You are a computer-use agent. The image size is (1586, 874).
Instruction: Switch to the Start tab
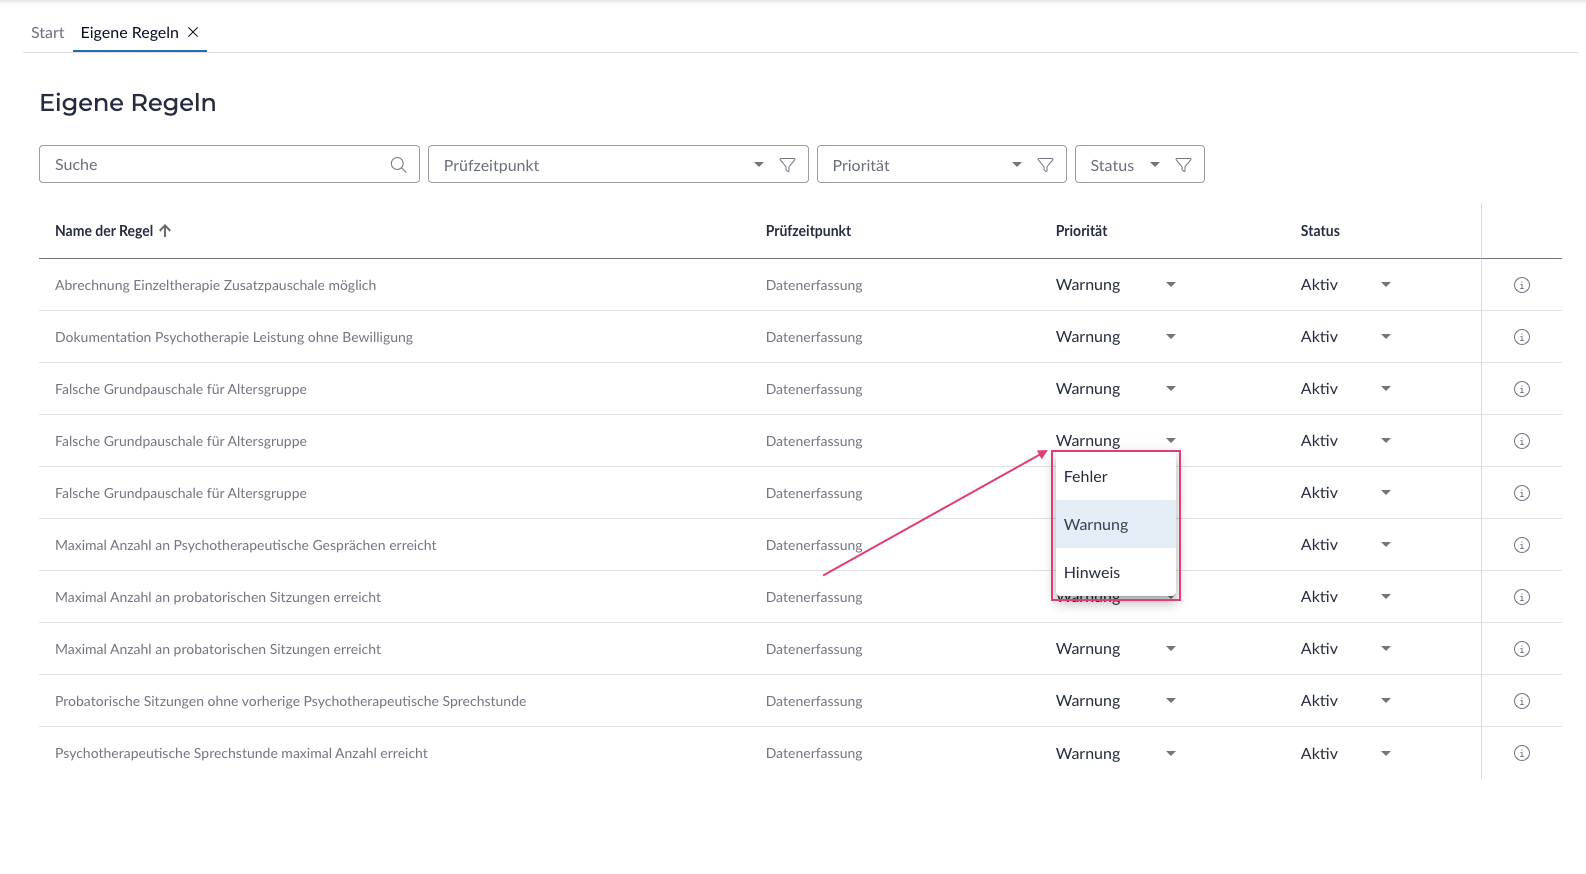47,33
